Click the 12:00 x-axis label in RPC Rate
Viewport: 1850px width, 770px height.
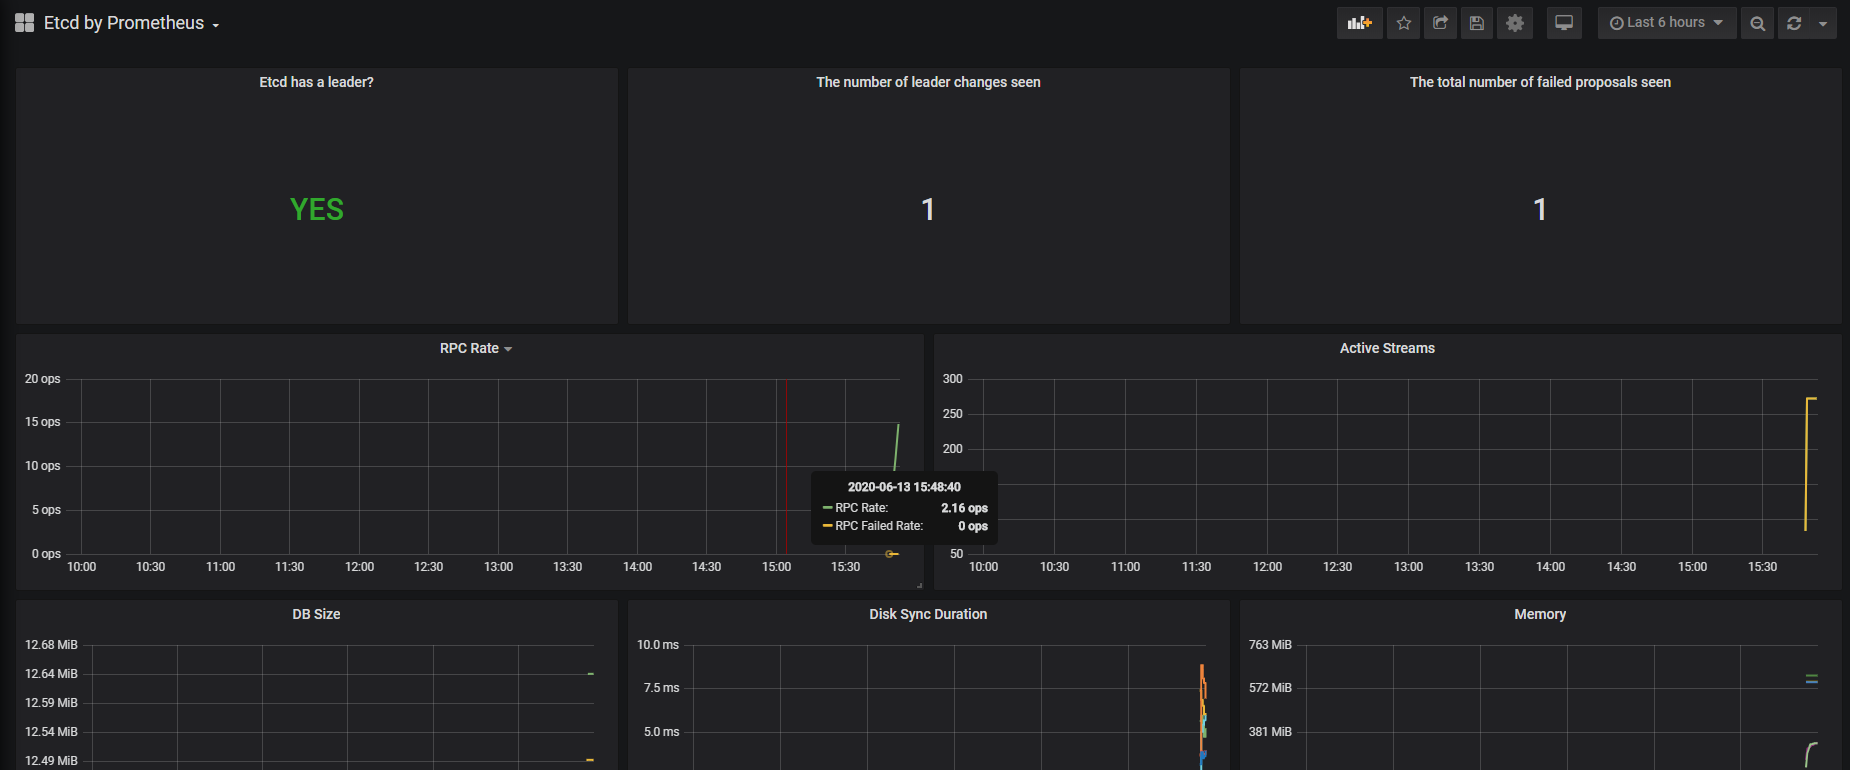point(359,567)
